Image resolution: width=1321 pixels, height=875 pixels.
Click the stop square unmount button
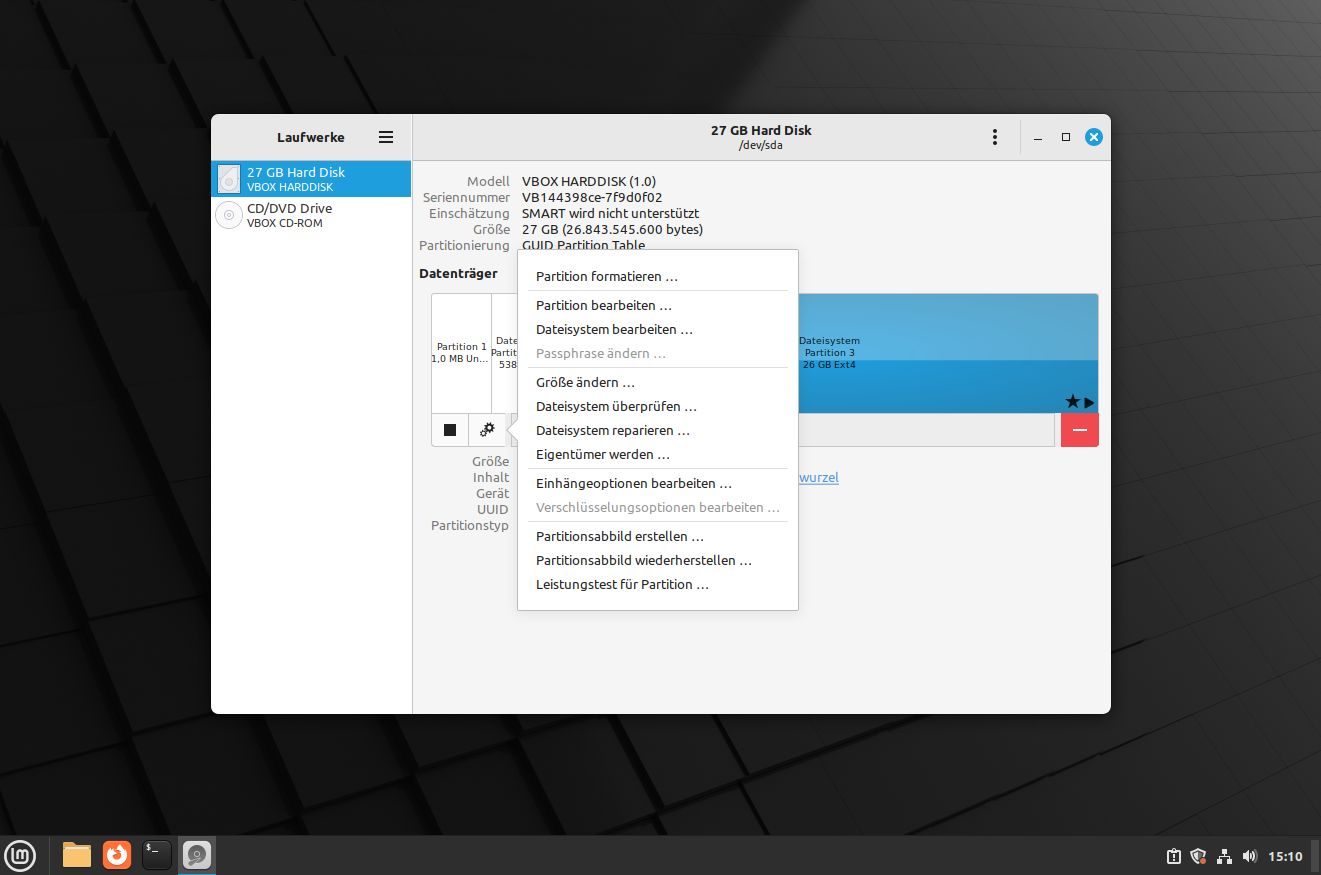click(x=450, y=430)
